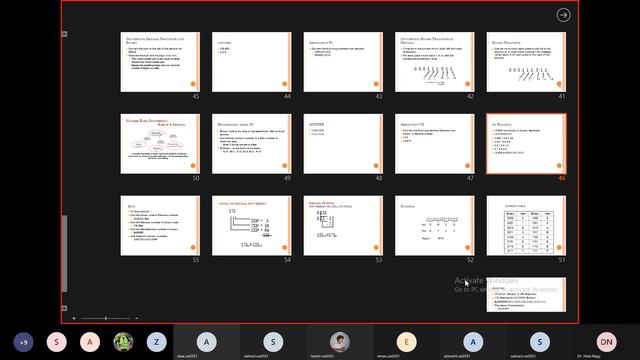Image resolution: width=640 pixels, height=360 pixels.
Task: Click the minus button of the zoom slider
Action: [x=137, y=318]
